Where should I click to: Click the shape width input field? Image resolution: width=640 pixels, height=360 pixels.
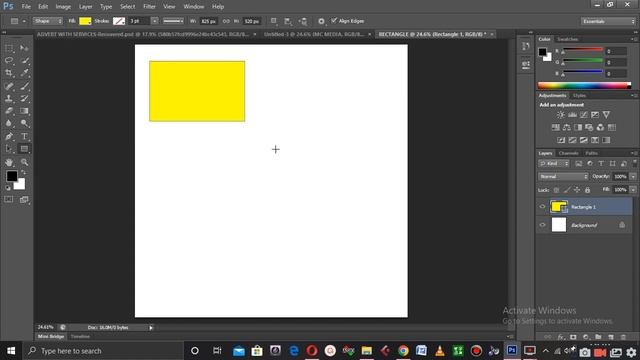pyautogui.click(x=209, y=21)
